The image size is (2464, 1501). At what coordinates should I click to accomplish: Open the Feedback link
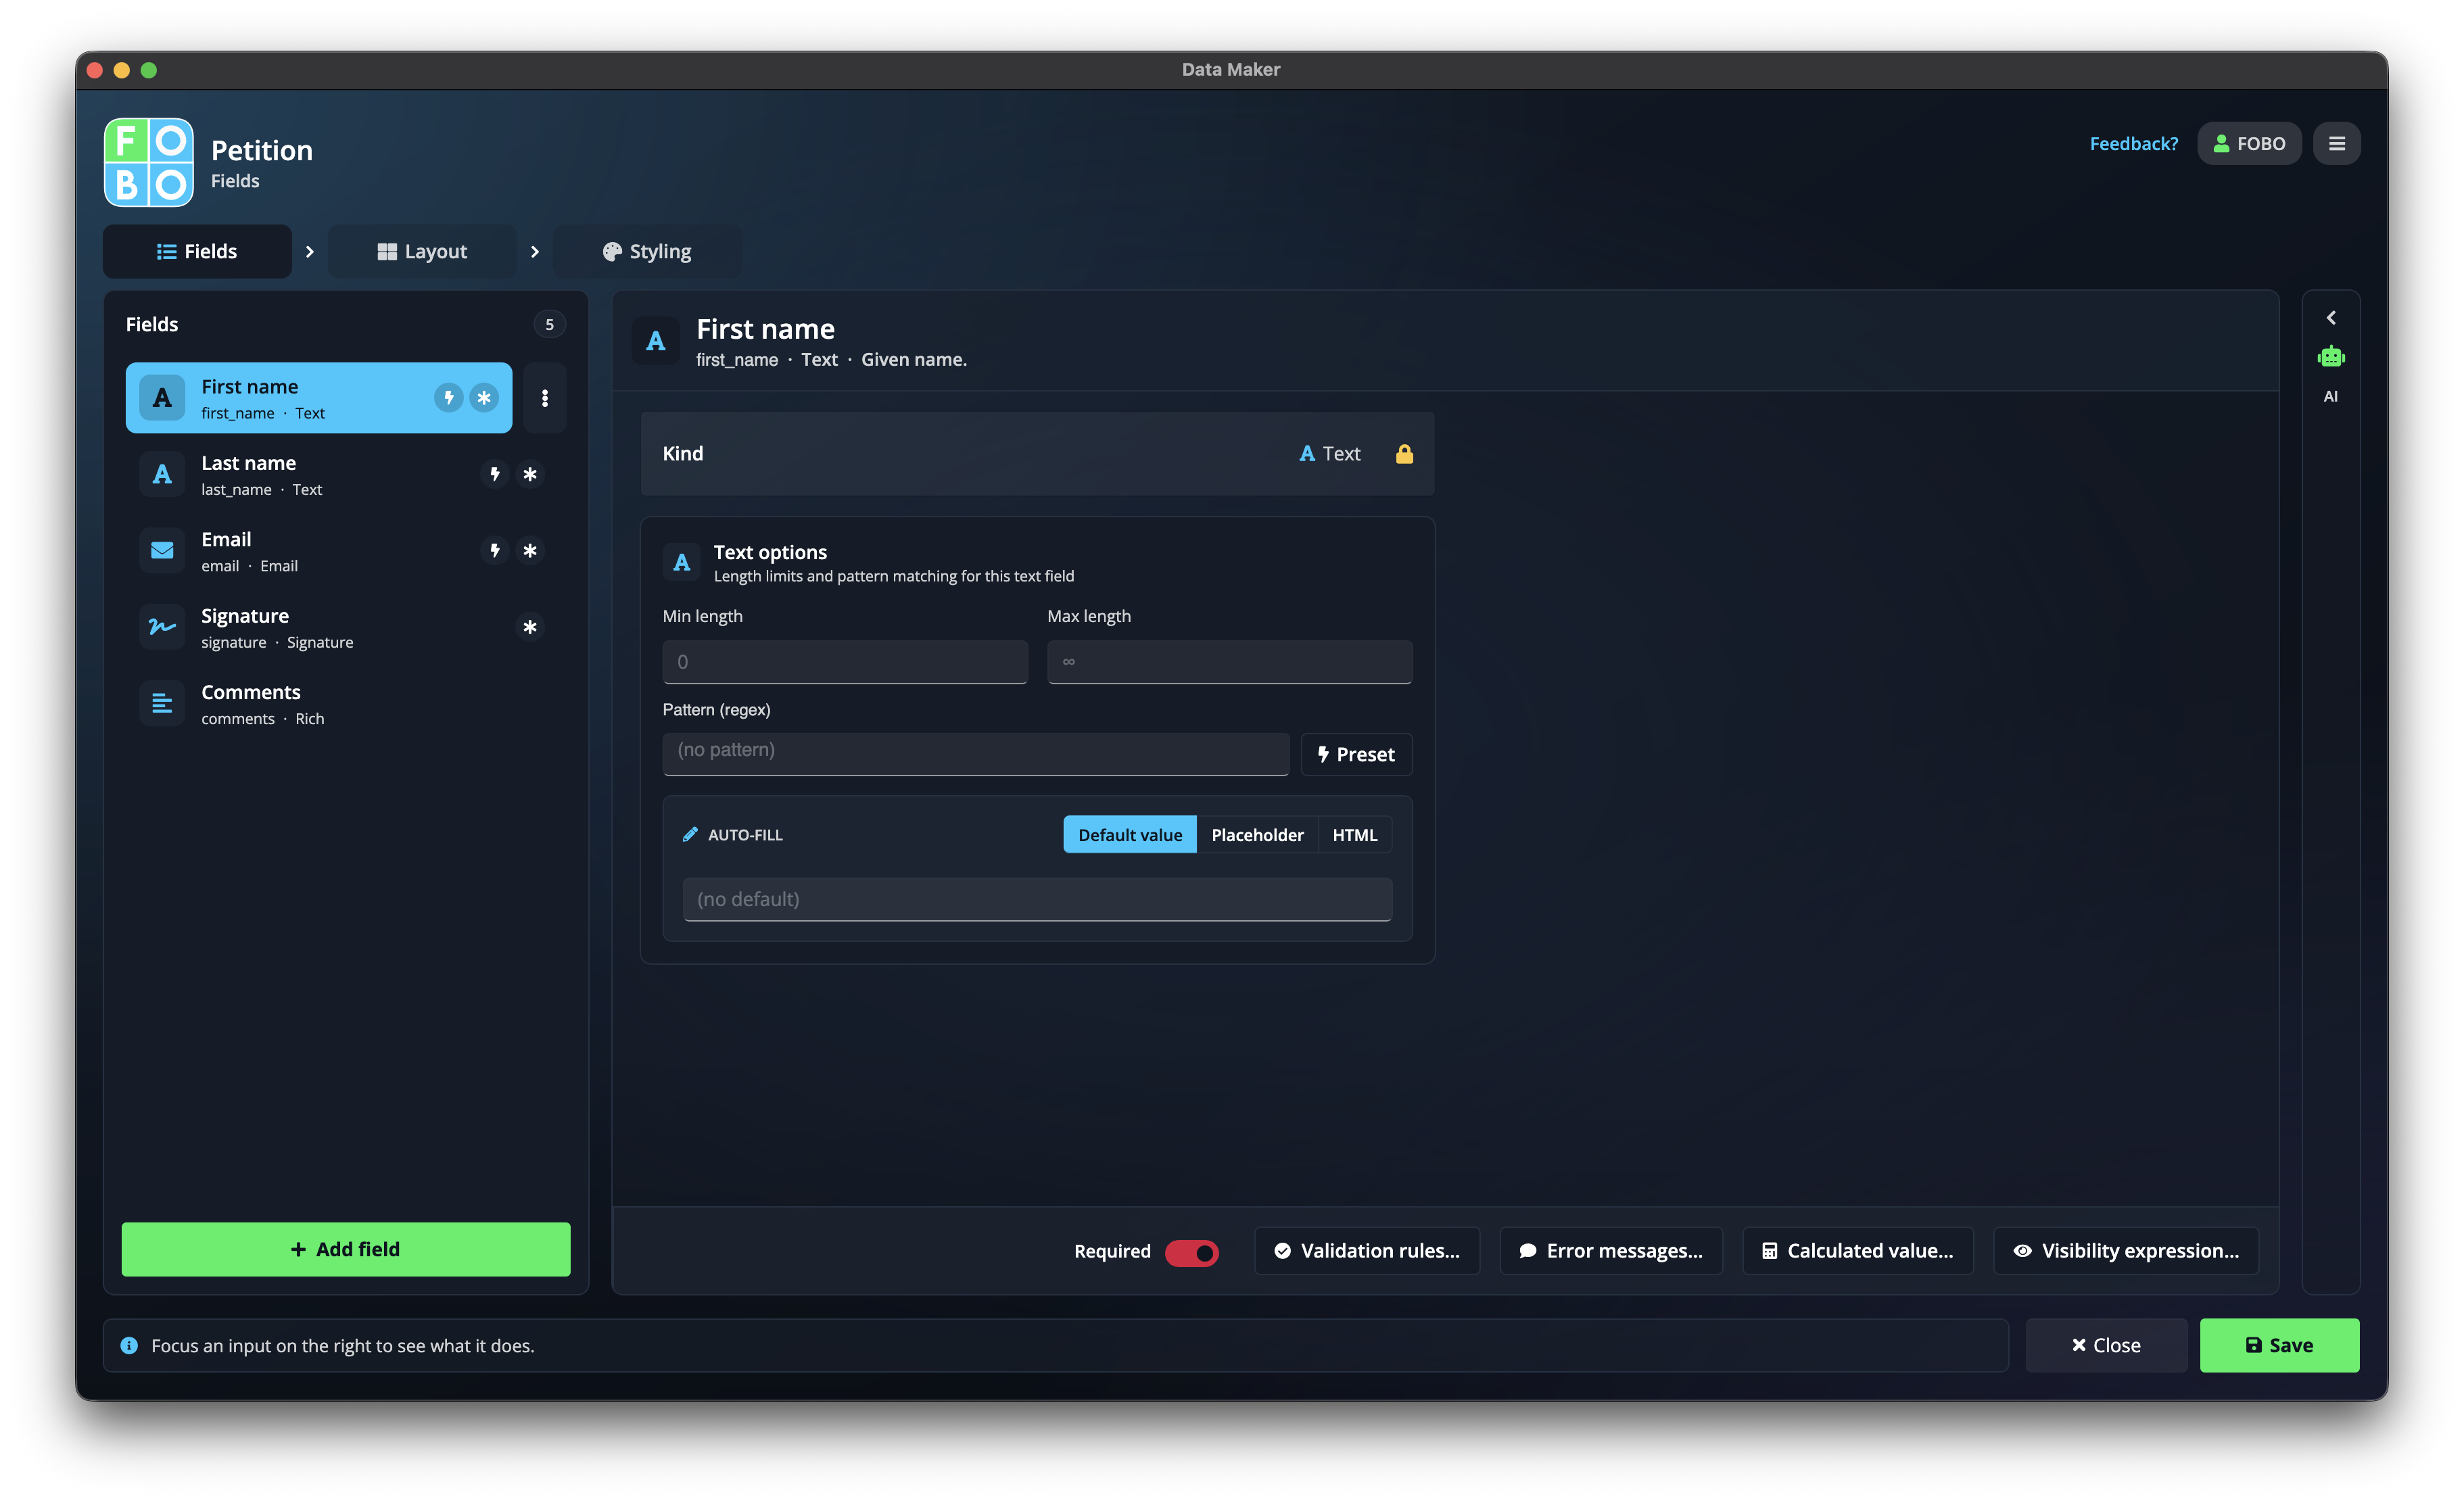pyautogui.click(x=2133, y=143)
